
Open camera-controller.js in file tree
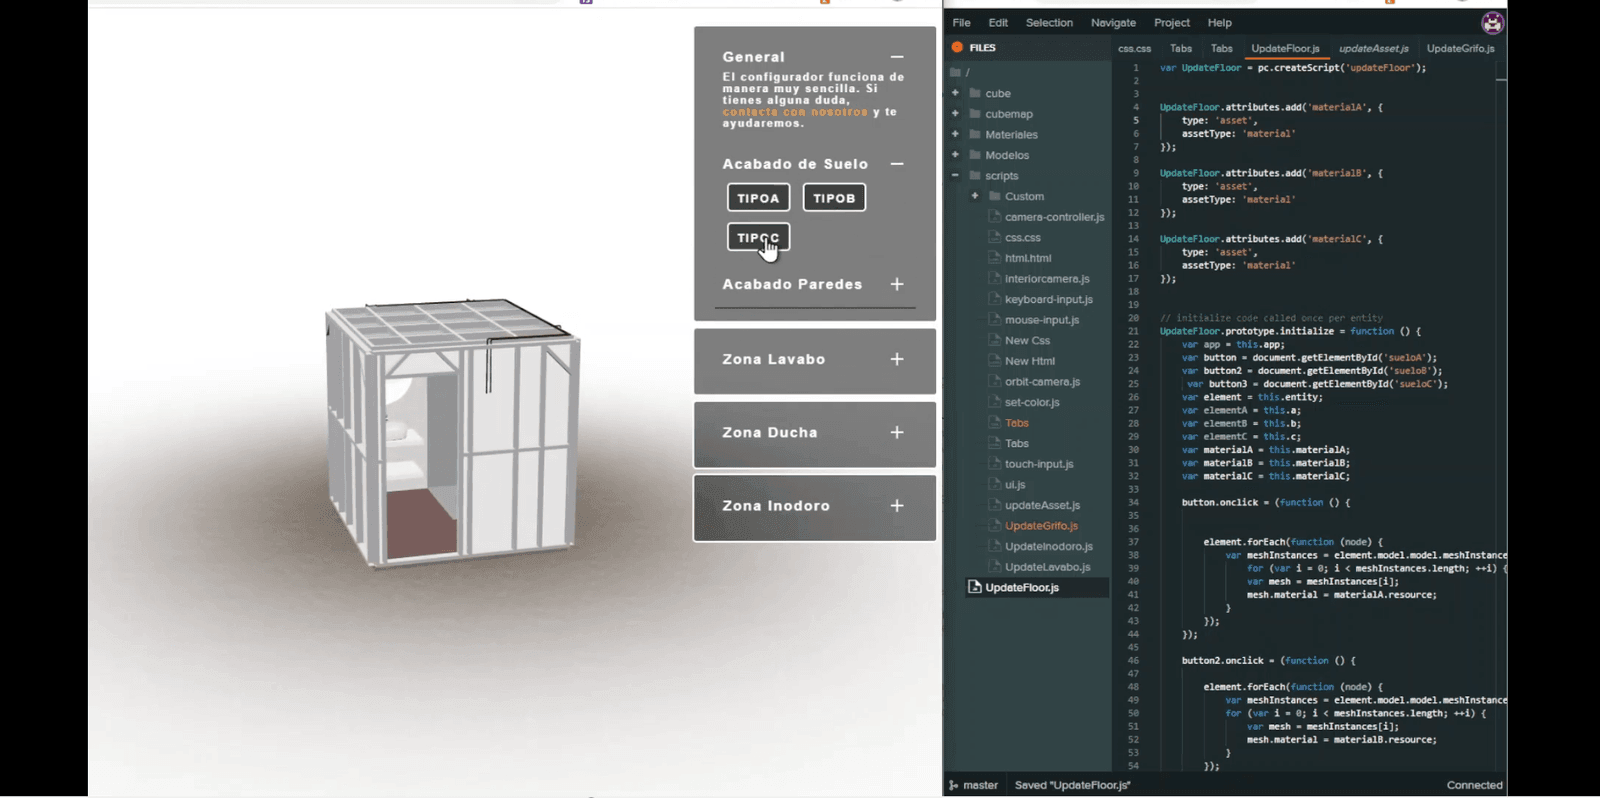pyautogui.click(x=1054, y=217)
